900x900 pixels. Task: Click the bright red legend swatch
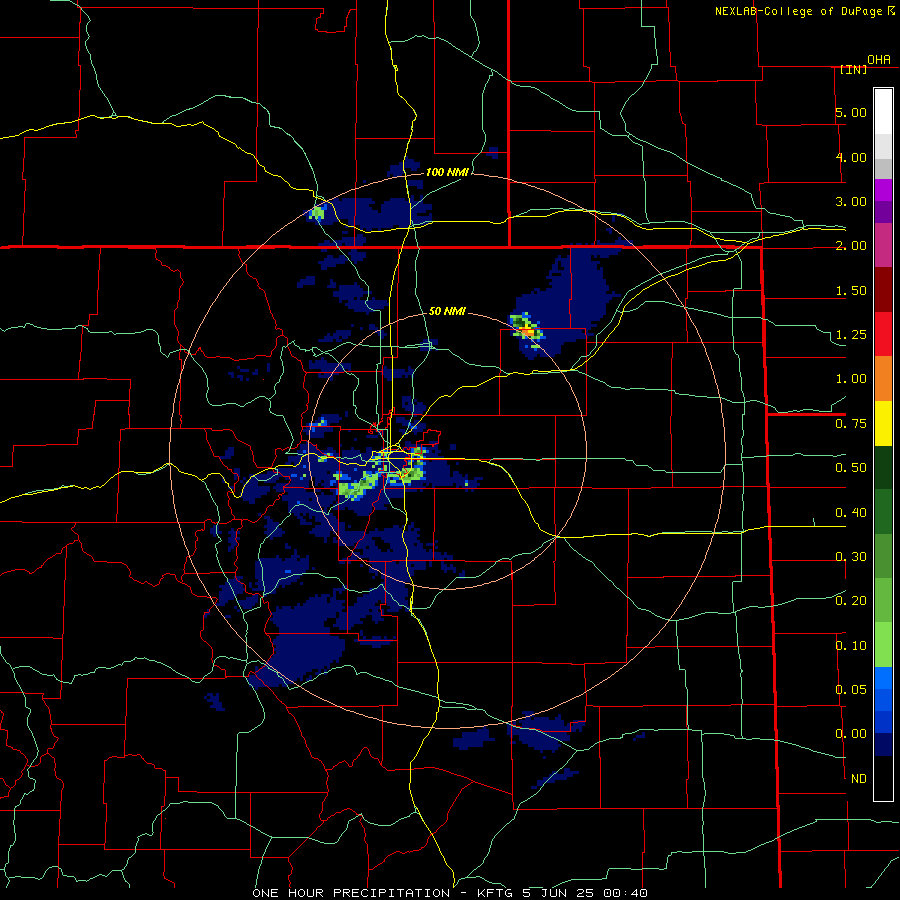point(883,335)
